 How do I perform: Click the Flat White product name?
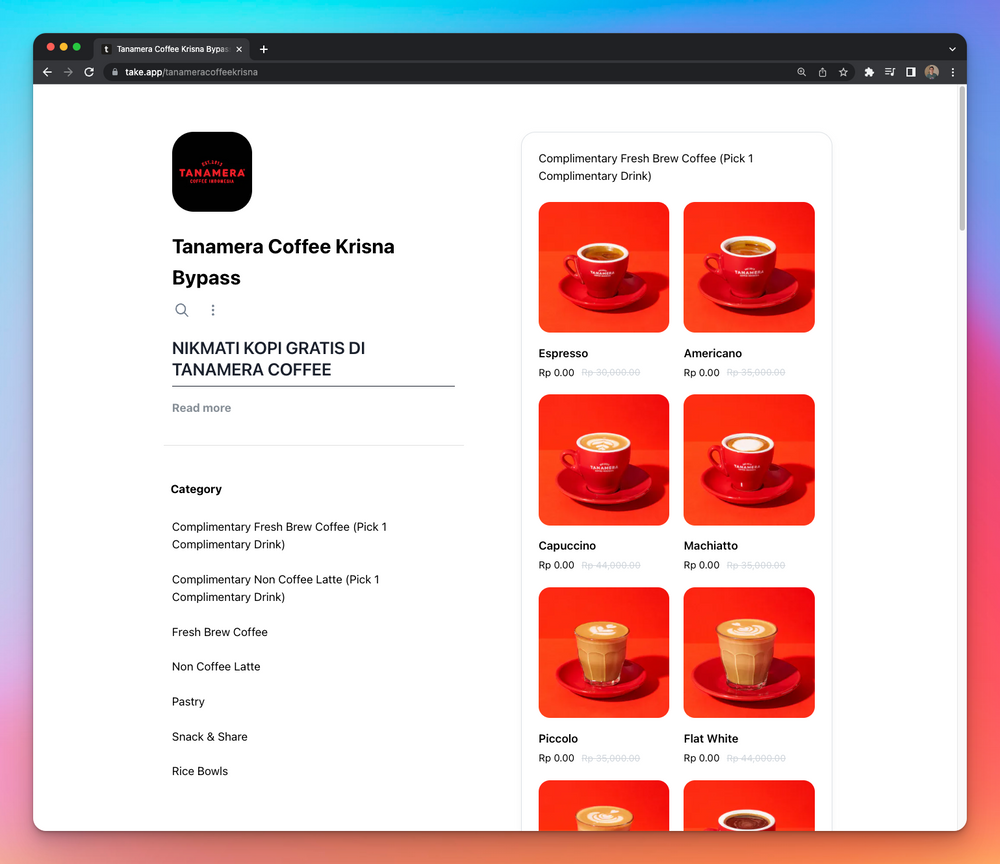click(x=711, y=738)
